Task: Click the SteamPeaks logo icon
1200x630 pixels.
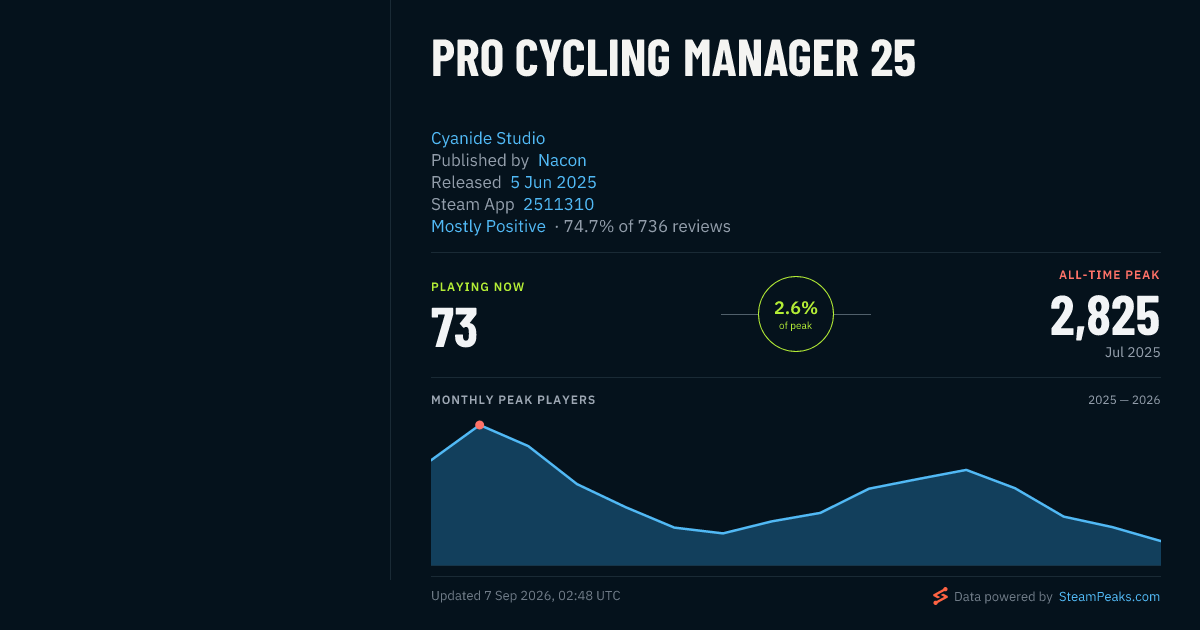Action: [940, 596]
